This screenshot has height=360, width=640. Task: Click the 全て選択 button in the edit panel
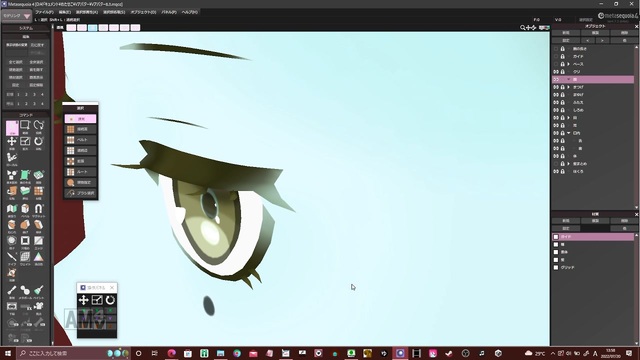click(x=16, y=62)
